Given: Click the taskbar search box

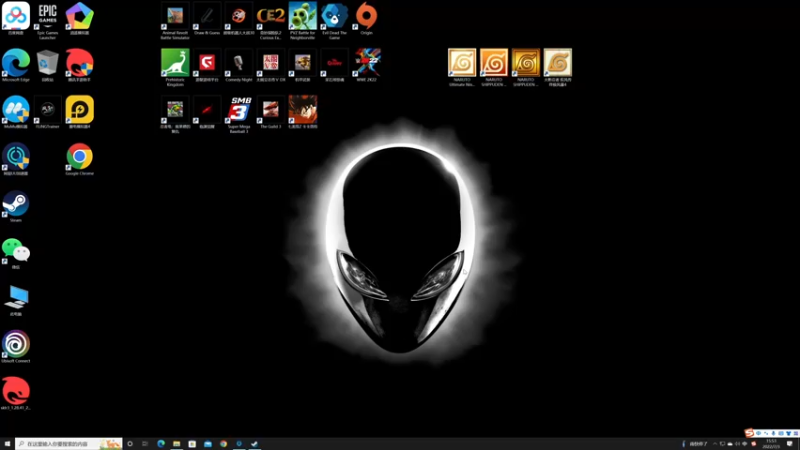Looking at the screenshot, I should click(x=69, y=444).
